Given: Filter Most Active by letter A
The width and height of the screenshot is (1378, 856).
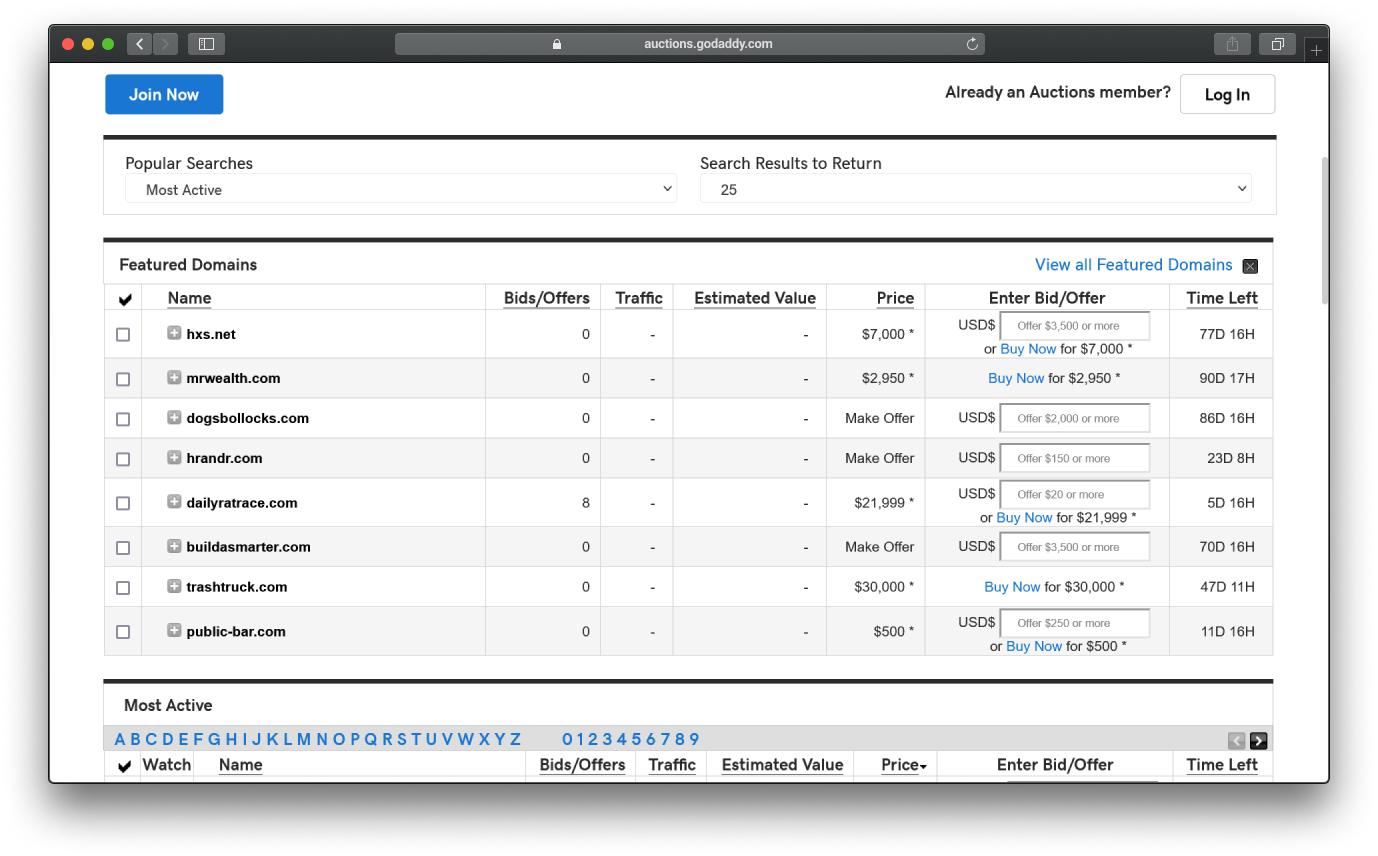Looking at the screenshot, I should pyautogui.click(x=120, y=740).
